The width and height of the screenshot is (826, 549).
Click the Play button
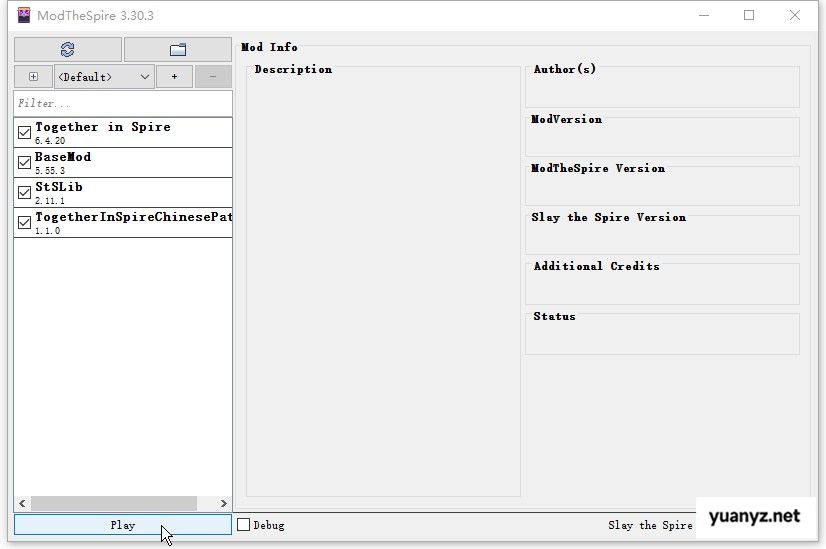[x=123, y=525]
